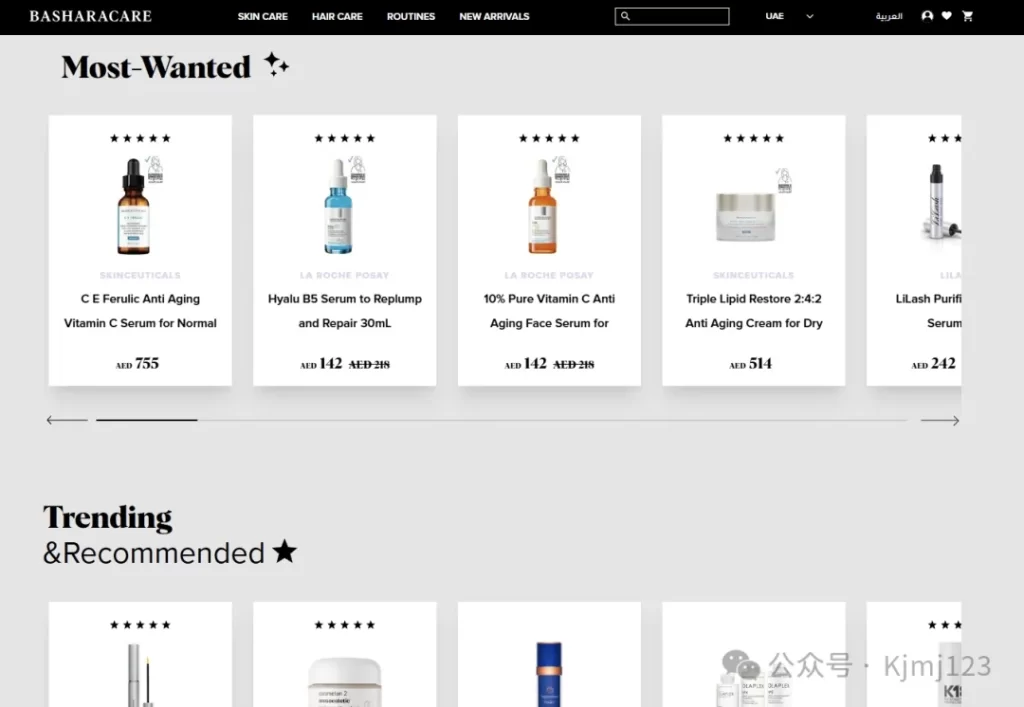The height and width of the screenshot is (707, 1024).
Task: Open the eyelash serum image under Trending
Action: (x=140, y=675)
